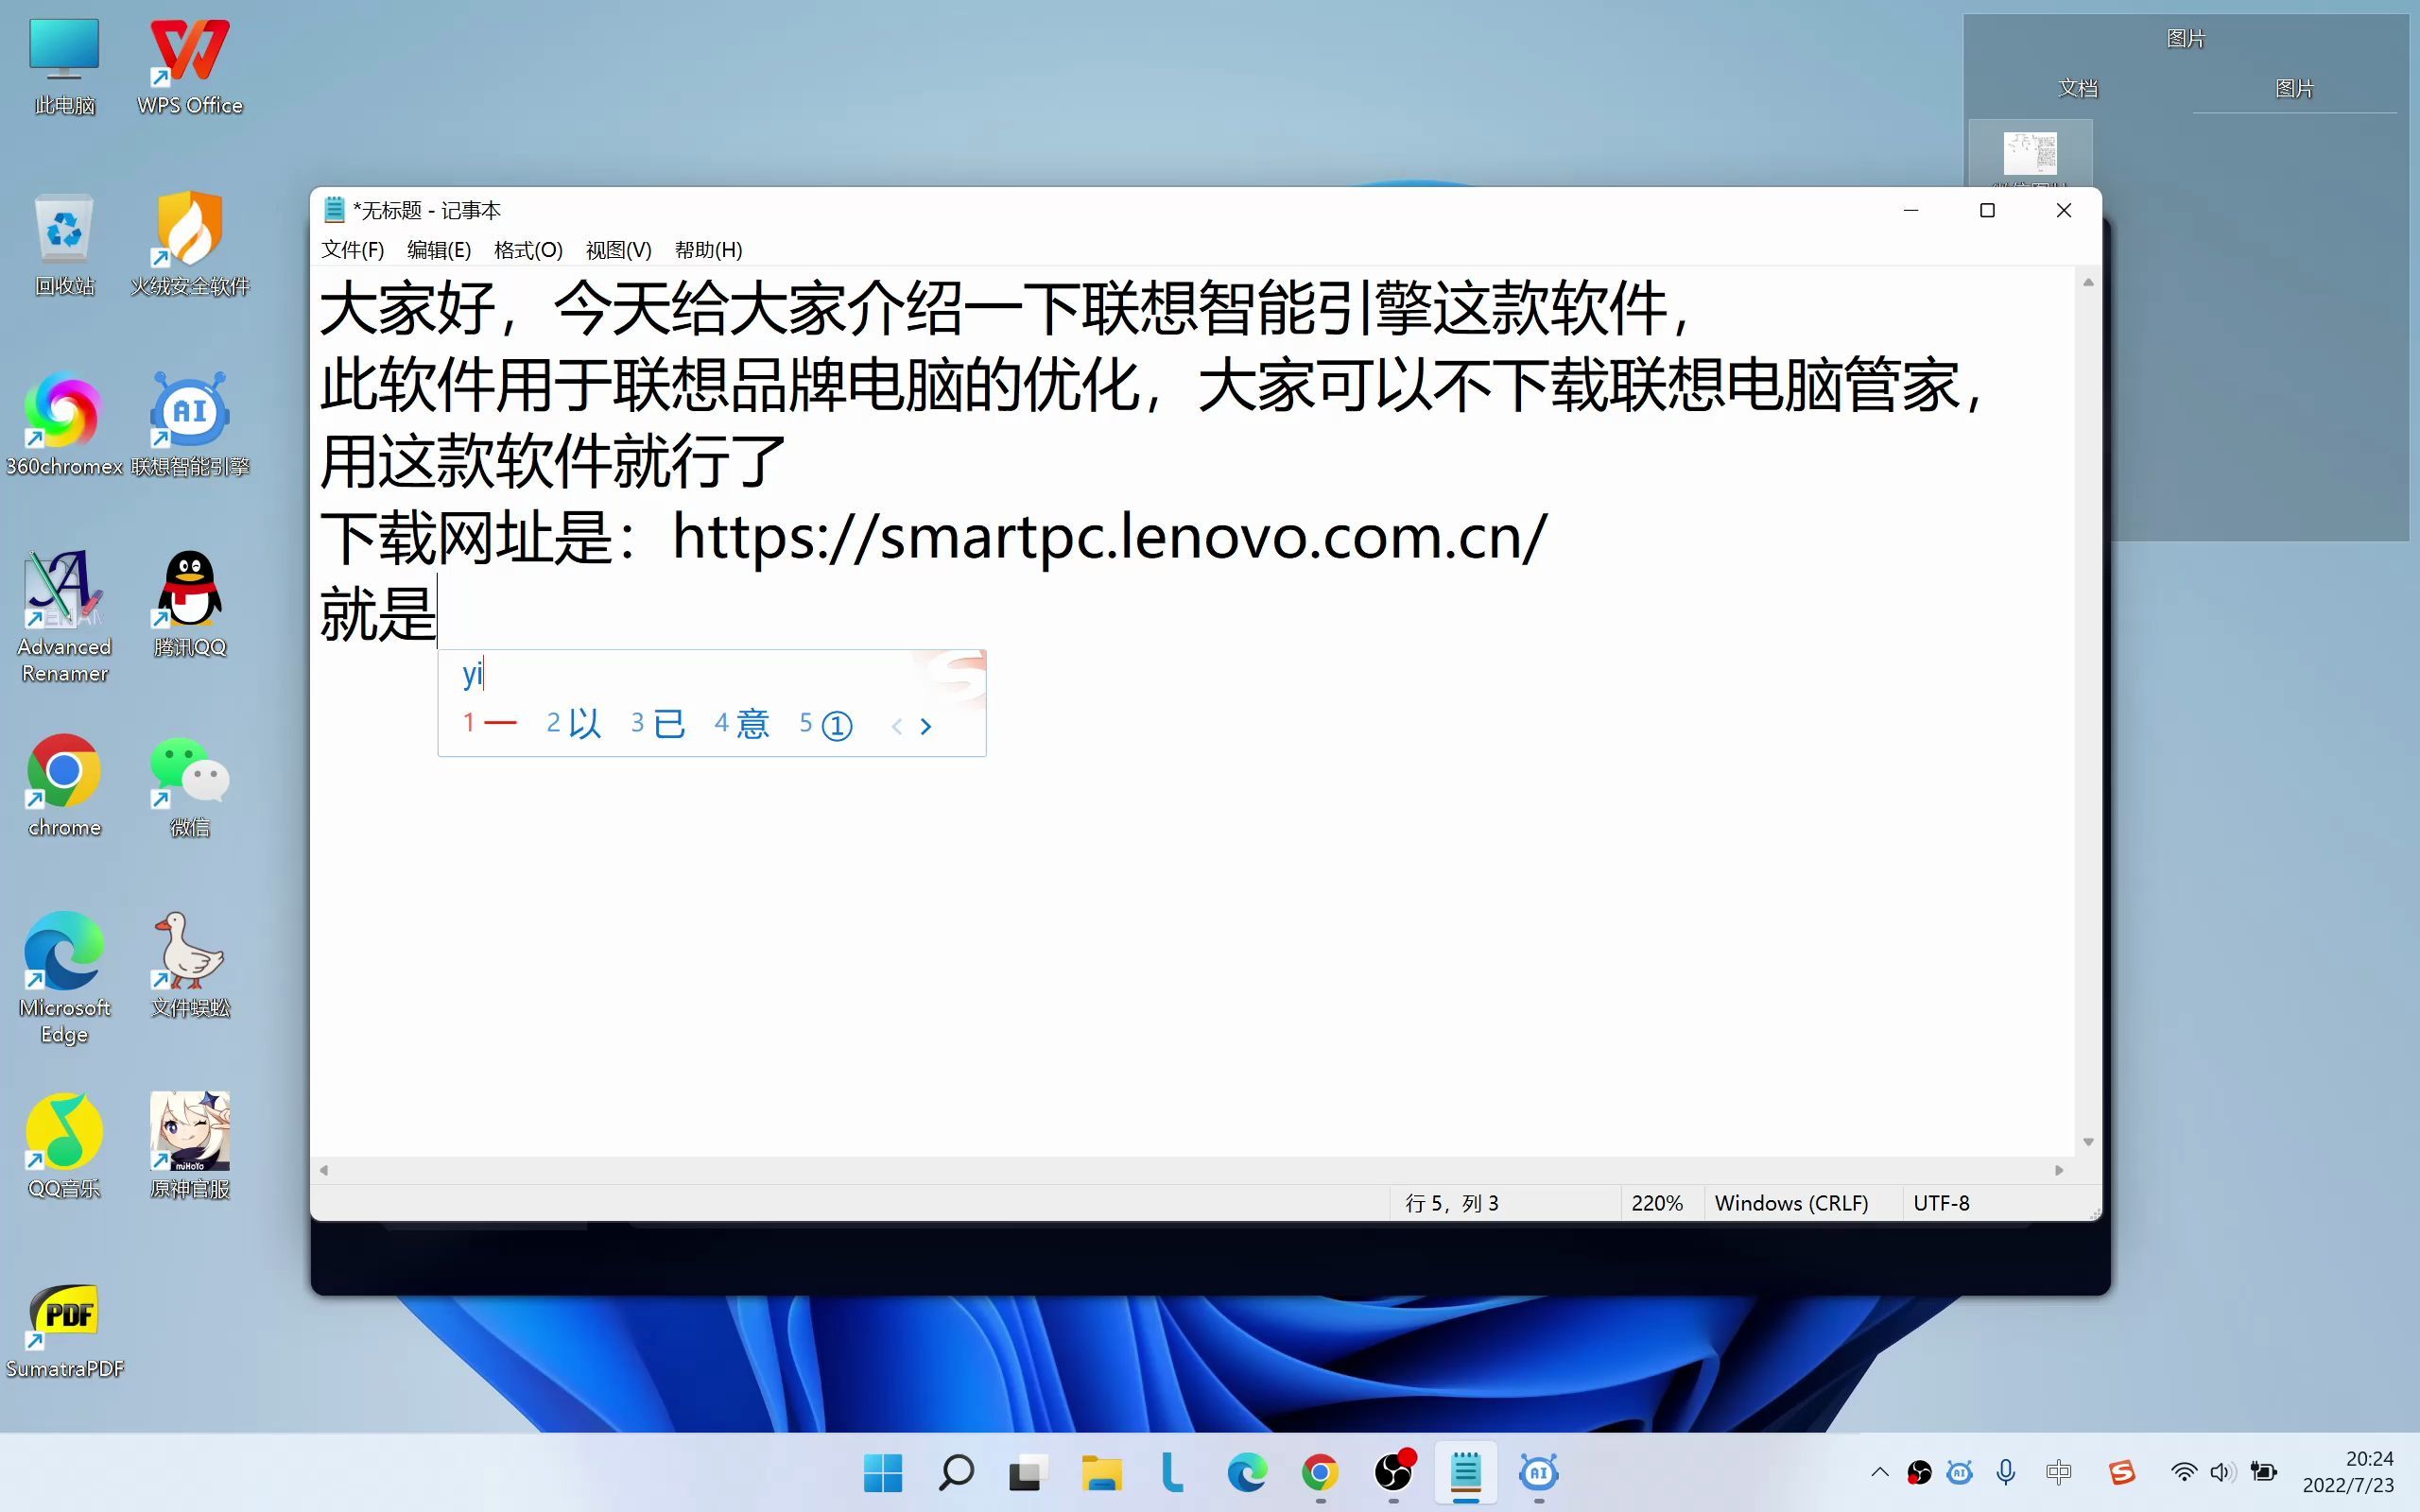This screenshot has height=1512, width=2420.
Task: Choose IME candidate 1 一
Action: pyautogui.click(x=490, y=723)
